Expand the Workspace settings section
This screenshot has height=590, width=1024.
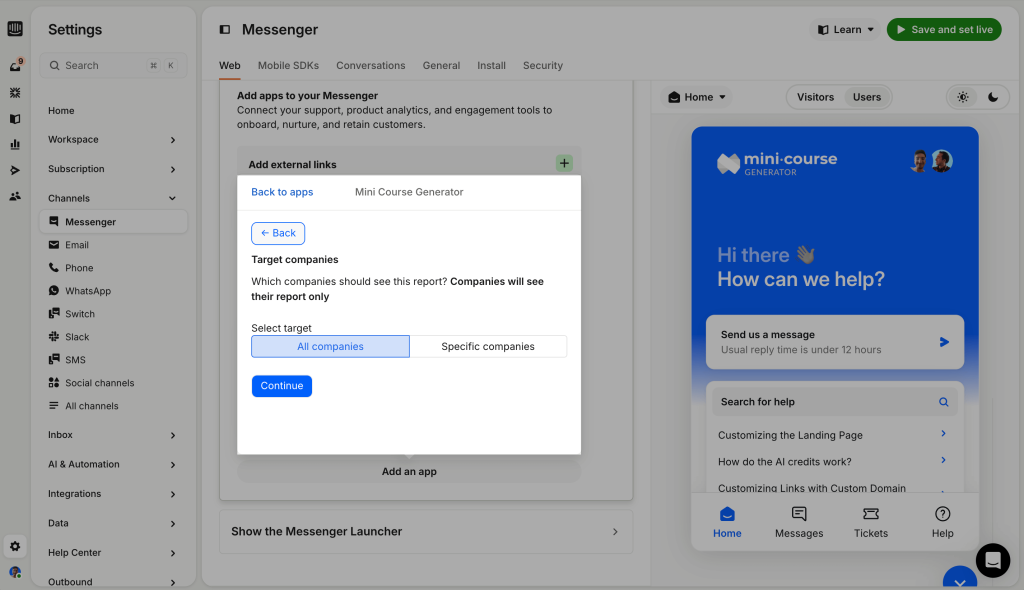[x=112, y=140]
